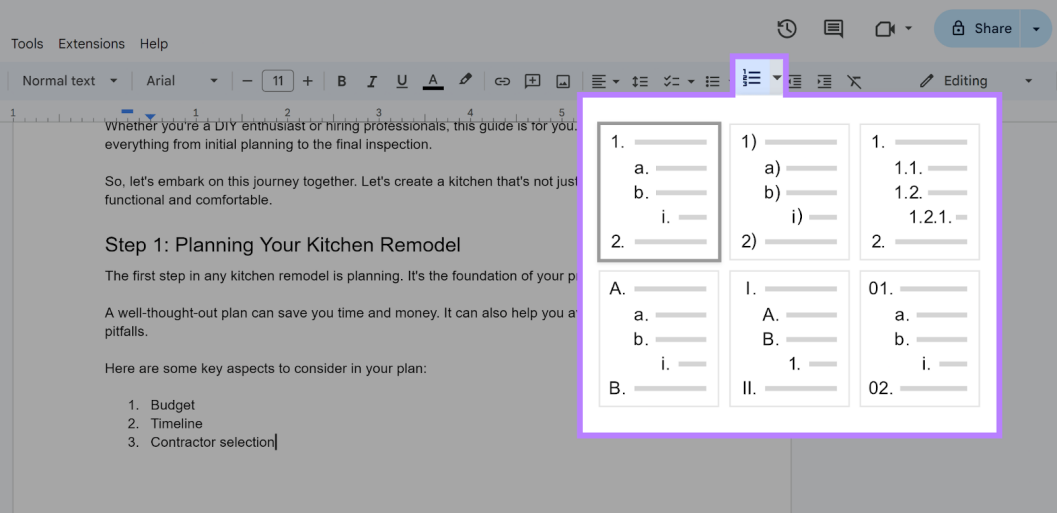Click the text color A button
The height and width of the screenshot is (513, 1057).
pos(433,81)
